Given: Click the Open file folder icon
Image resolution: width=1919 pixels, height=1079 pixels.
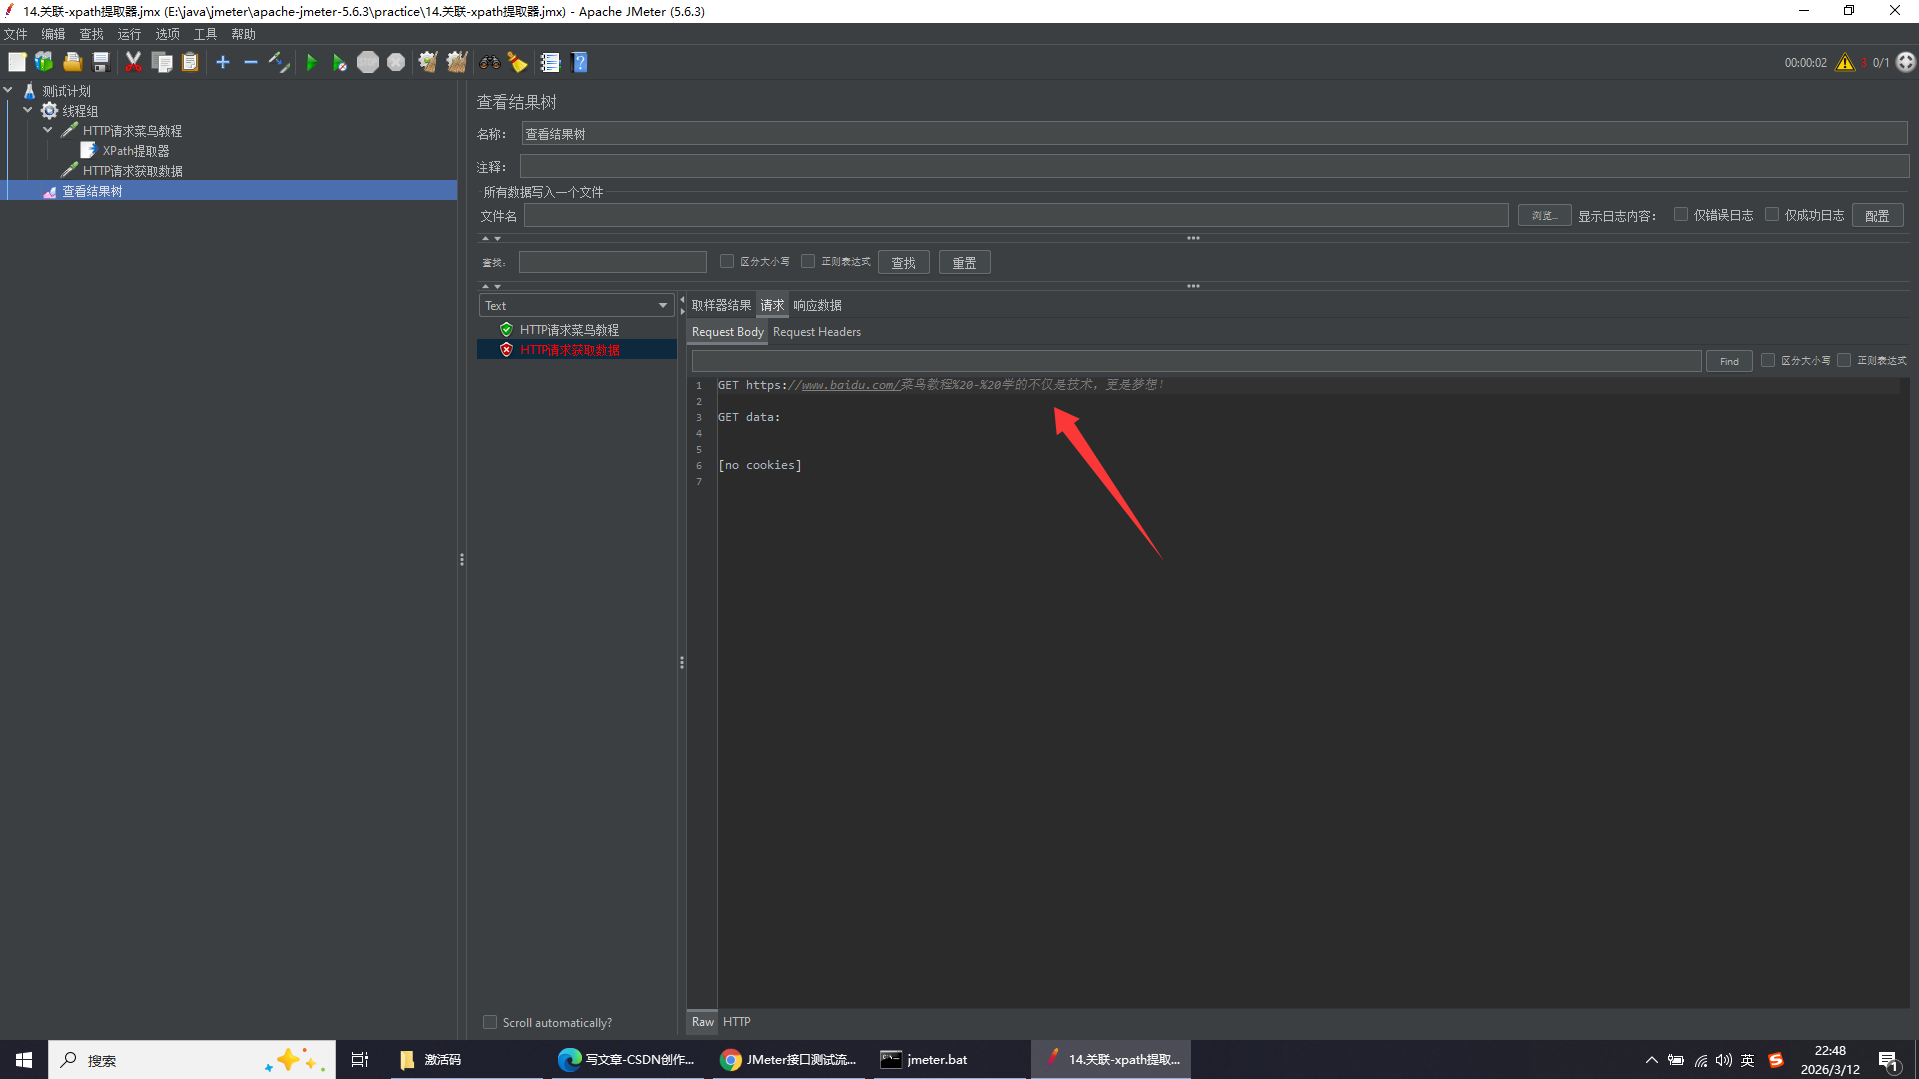Looking at the screenshot, I should (72, 62).
